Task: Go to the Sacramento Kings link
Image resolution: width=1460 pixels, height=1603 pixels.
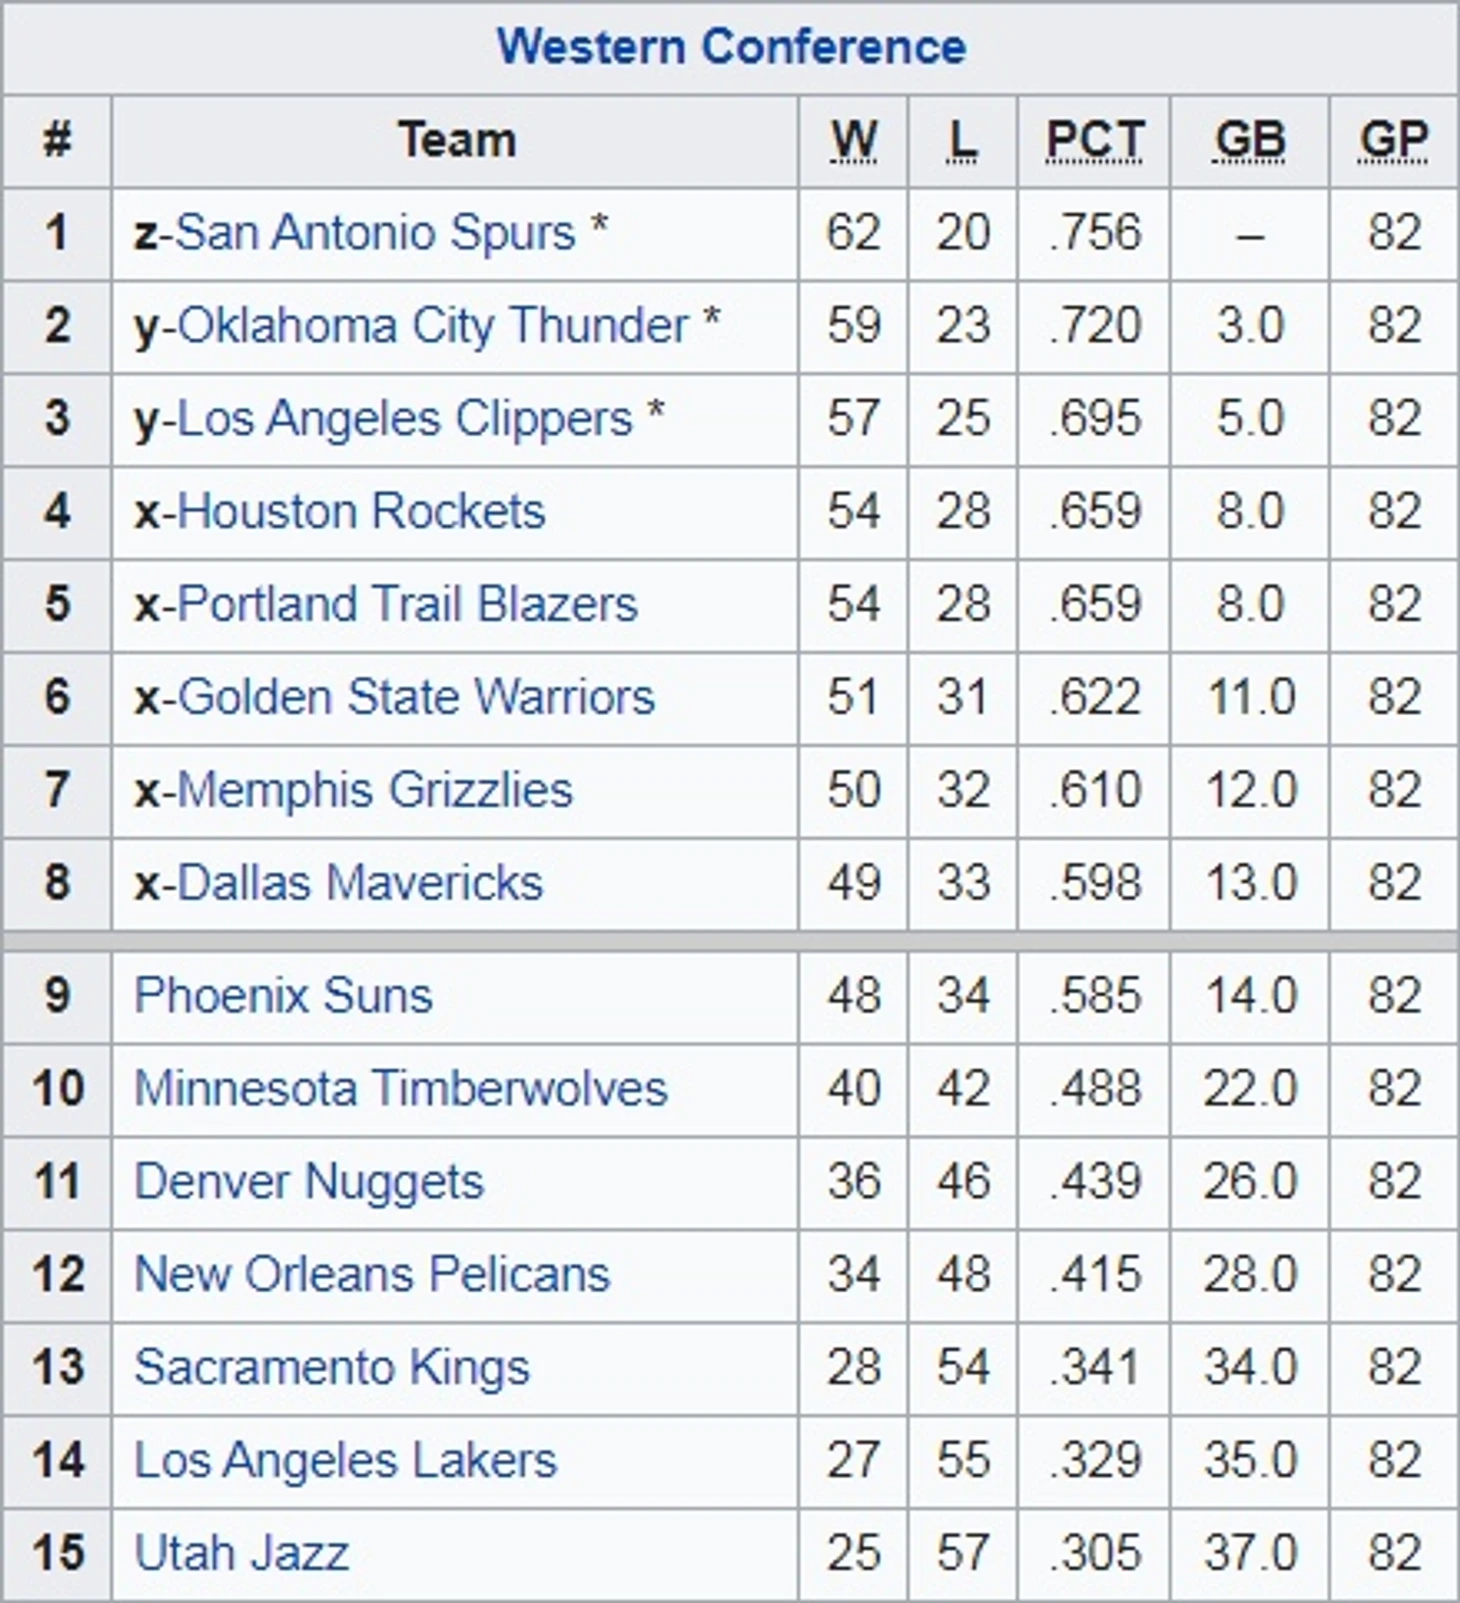Action: [331, 1368]
